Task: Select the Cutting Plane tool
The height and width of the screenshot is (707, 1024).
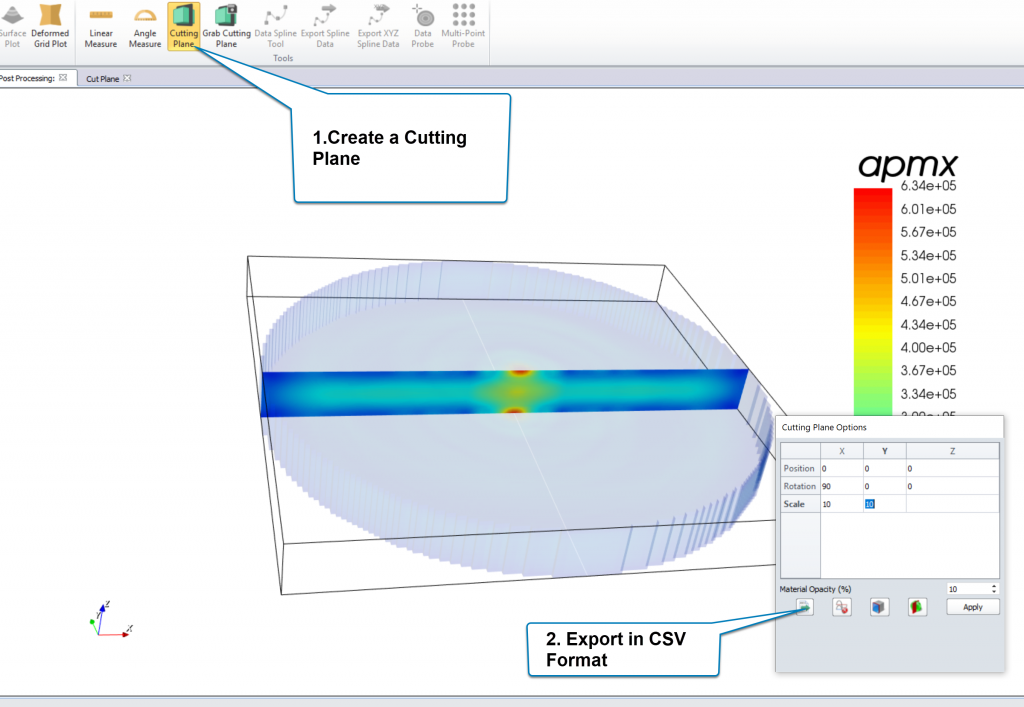Action: coord(184,25)
